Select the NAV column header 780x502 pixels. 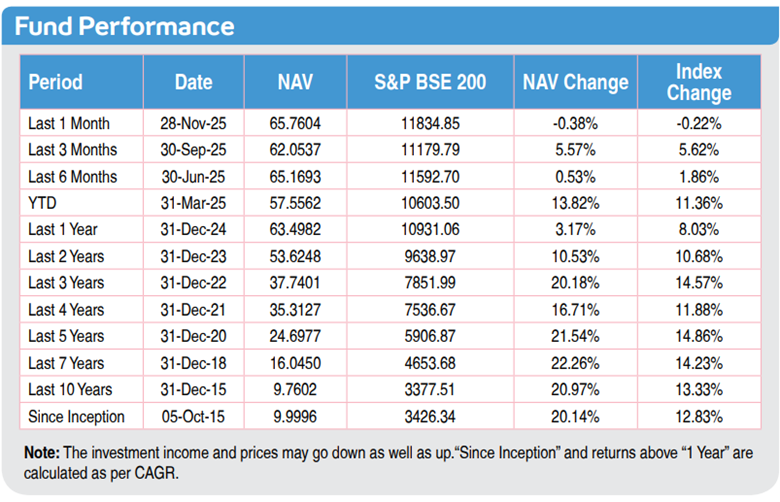[x=295, y=82]
